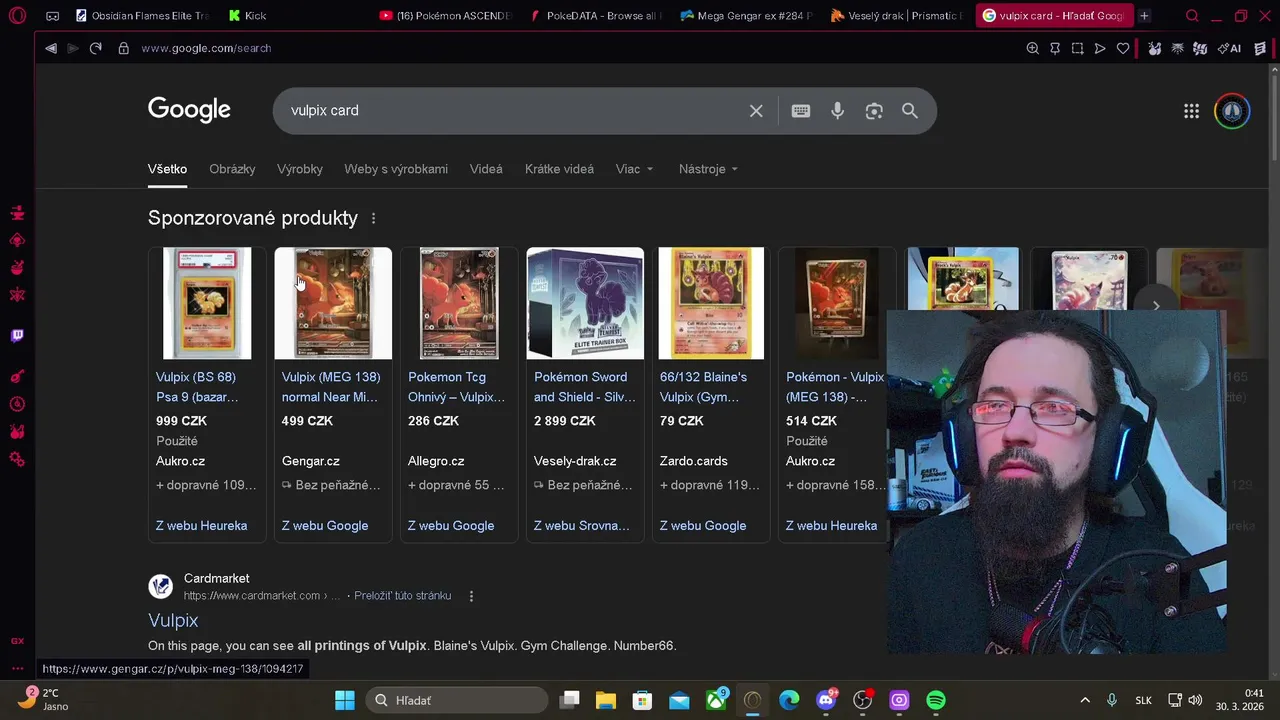1280x720 pixels.
Task: Open the Opera GX workspaces icon
Action: point(53,16)
